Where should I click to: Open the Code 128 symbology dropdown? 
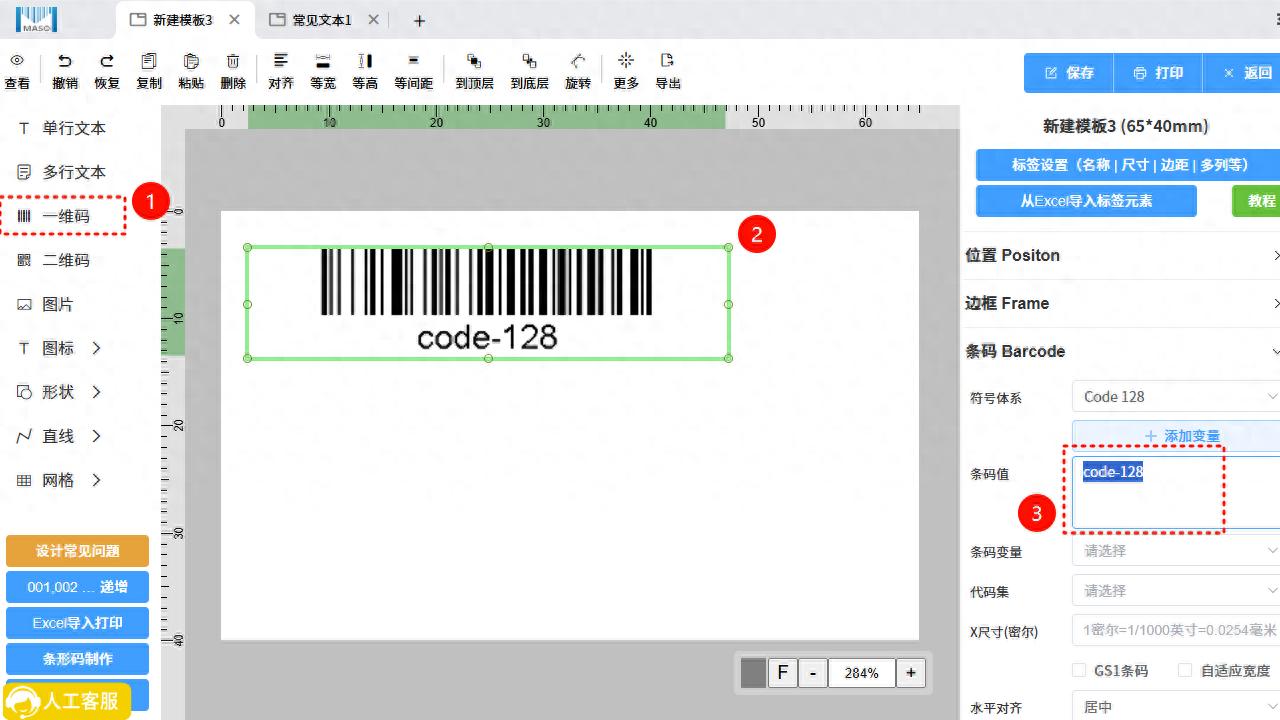(1176, 397)
